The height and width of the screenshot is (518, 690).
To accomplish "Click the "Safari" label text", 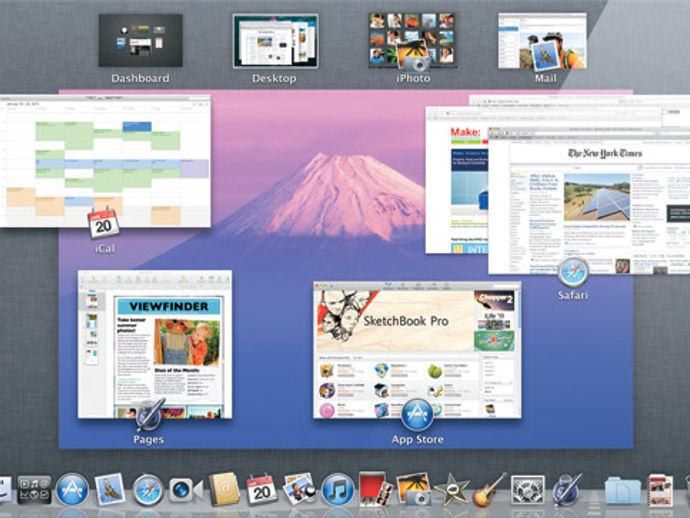I will pos(573,295).
